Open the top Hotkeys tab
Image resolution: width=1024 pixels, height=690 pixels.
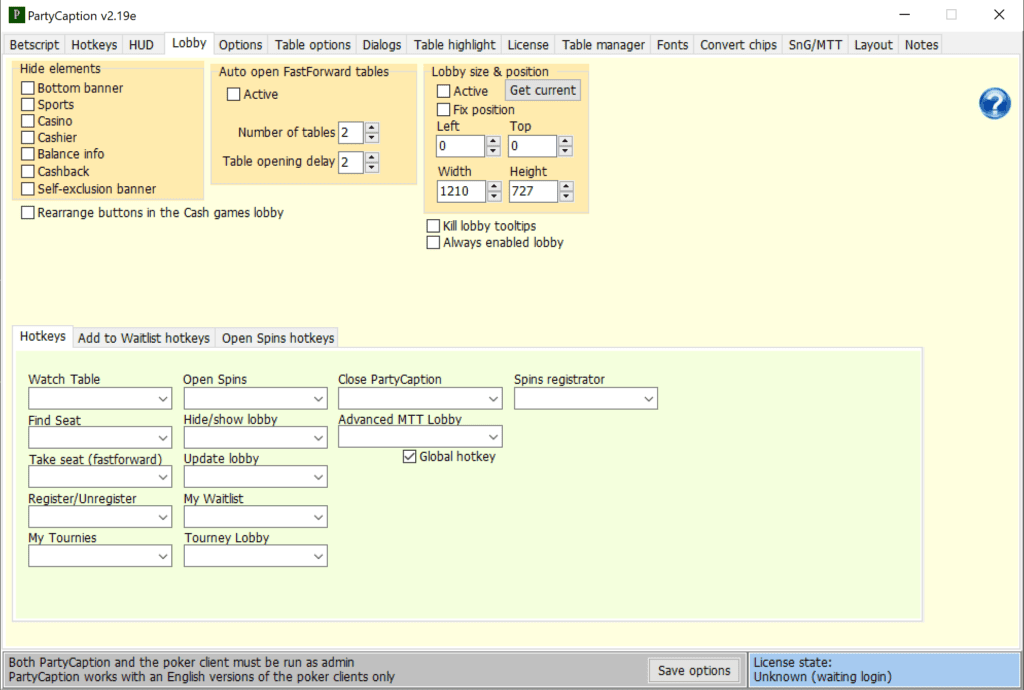tap(94, 44)
